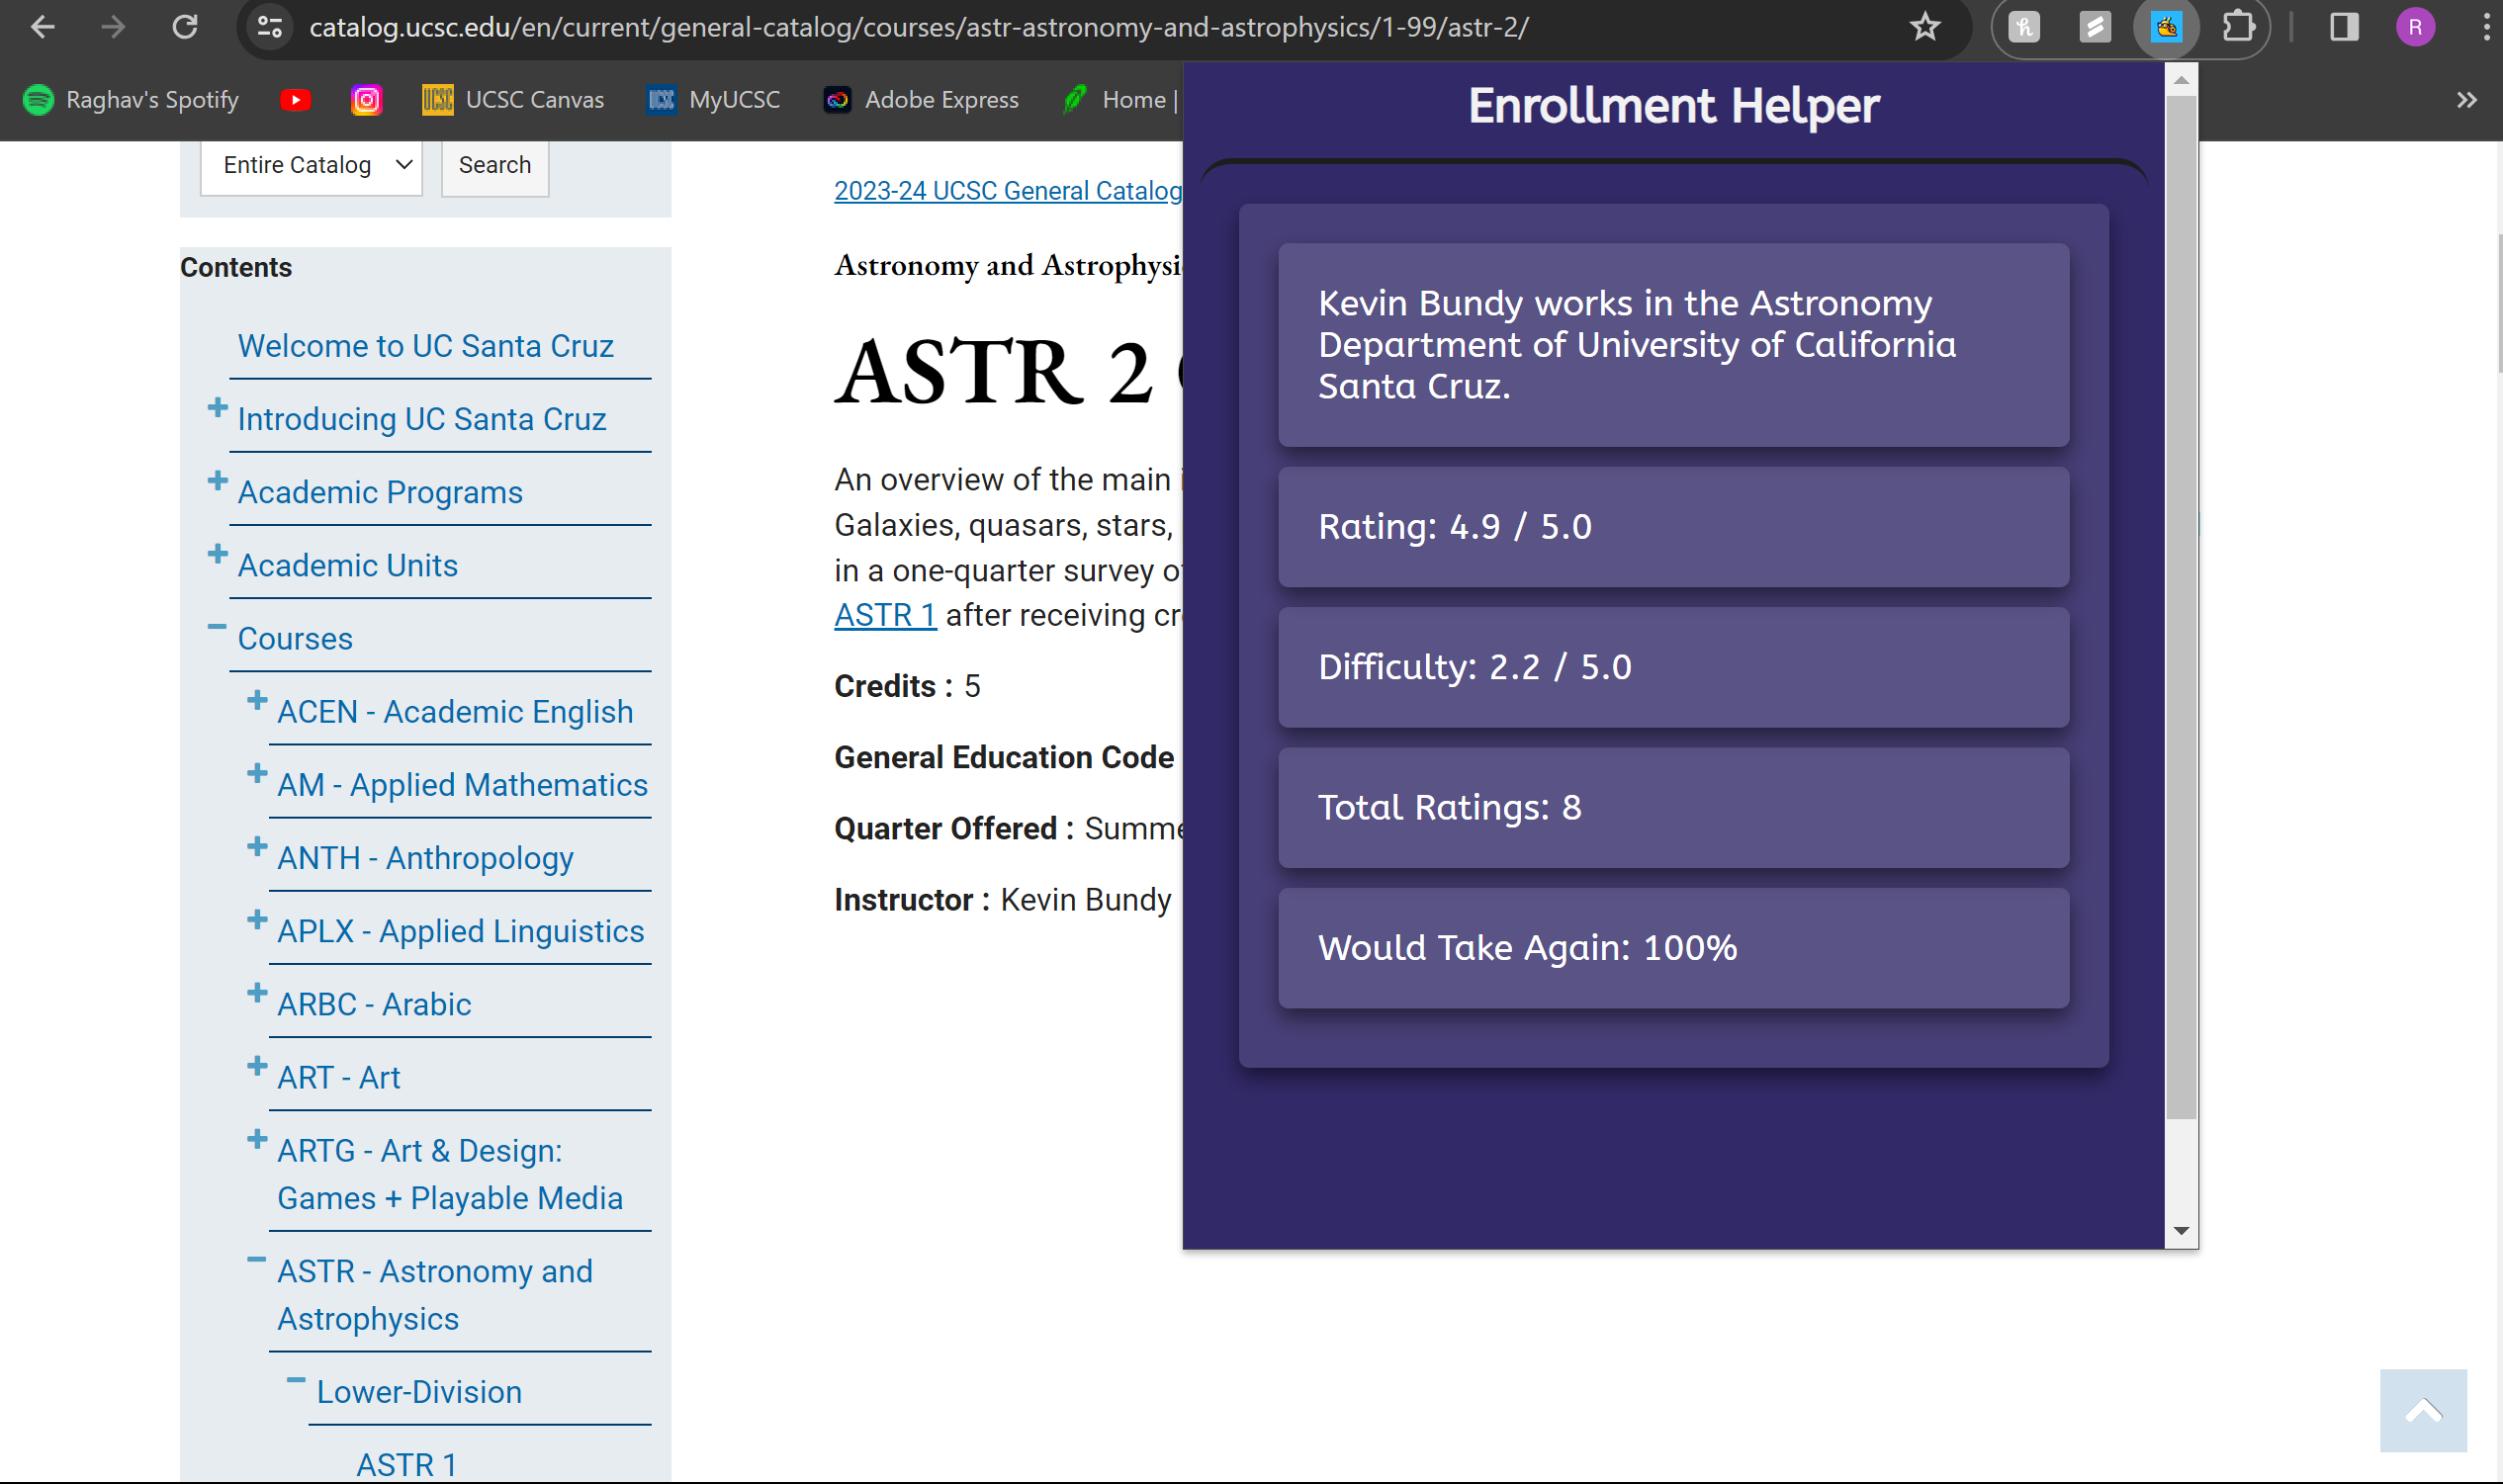Bookmark this page with star icon
Screen dimensions: 2503x1484
point(1925,27)
